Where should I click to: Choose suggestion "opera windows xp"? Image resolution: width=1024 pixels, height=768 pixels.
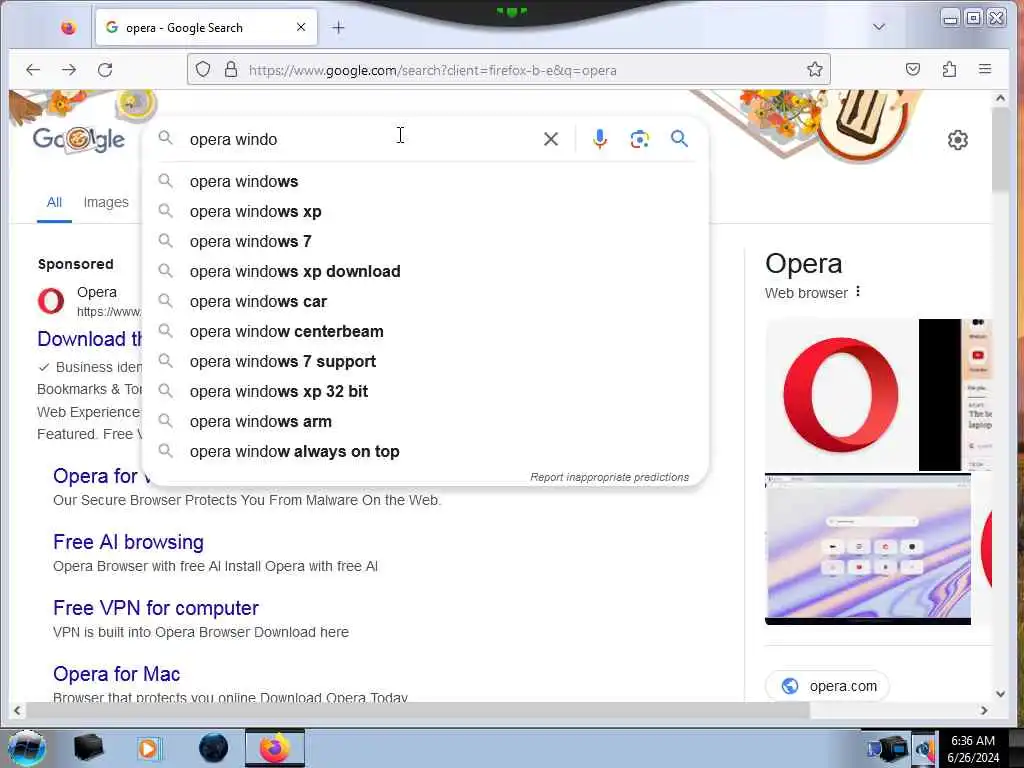coord(425,212)
